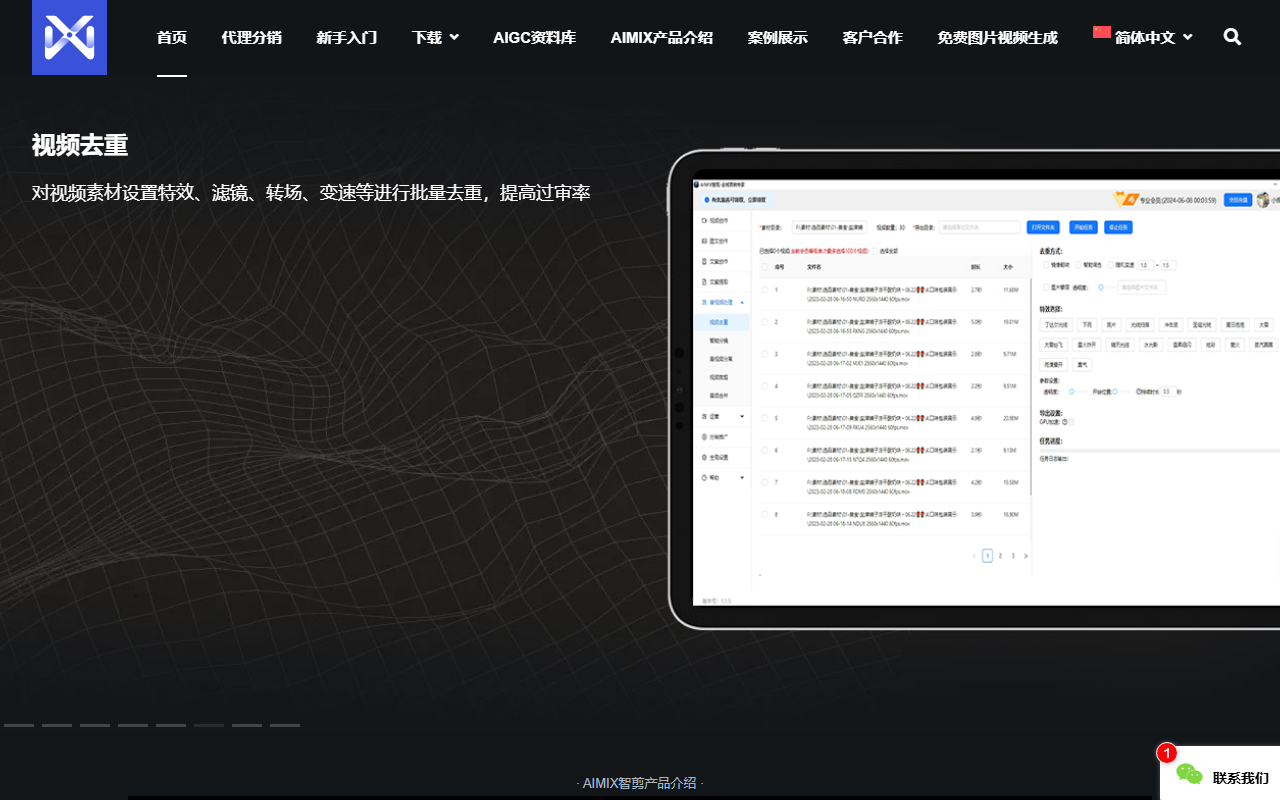The width and height of the screenshot is (1280, 800).
Task: Select 新手入门 in the navigation
Action: [347, 38]
